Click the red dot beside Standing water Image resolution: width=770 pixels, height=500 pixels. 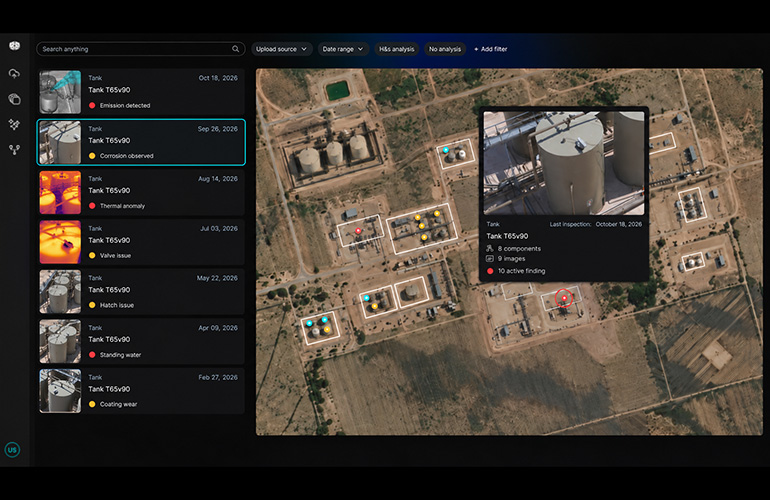click(92, 355)
